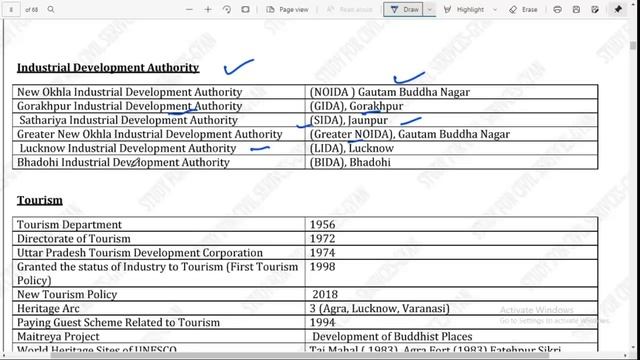Click "Gorakhpur Industrial Development Authority" cell
This screenshot has width=640, height=360.
coord(158,106)
